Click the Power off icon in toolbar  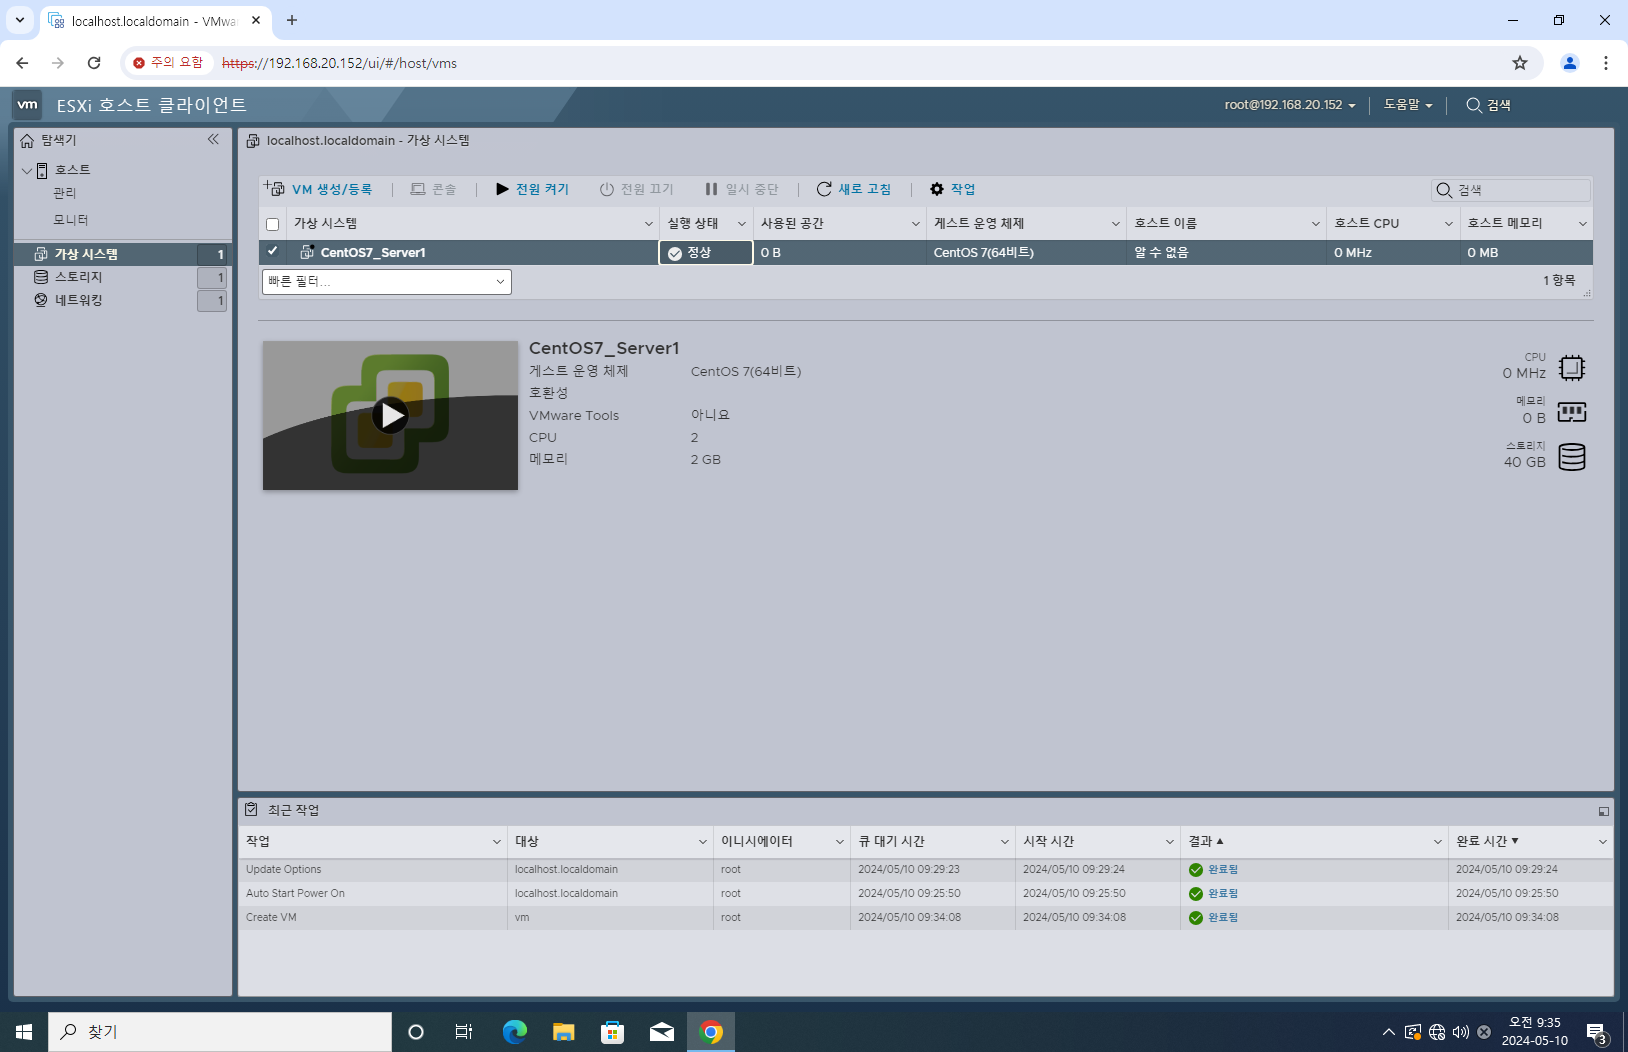point(606,189)
